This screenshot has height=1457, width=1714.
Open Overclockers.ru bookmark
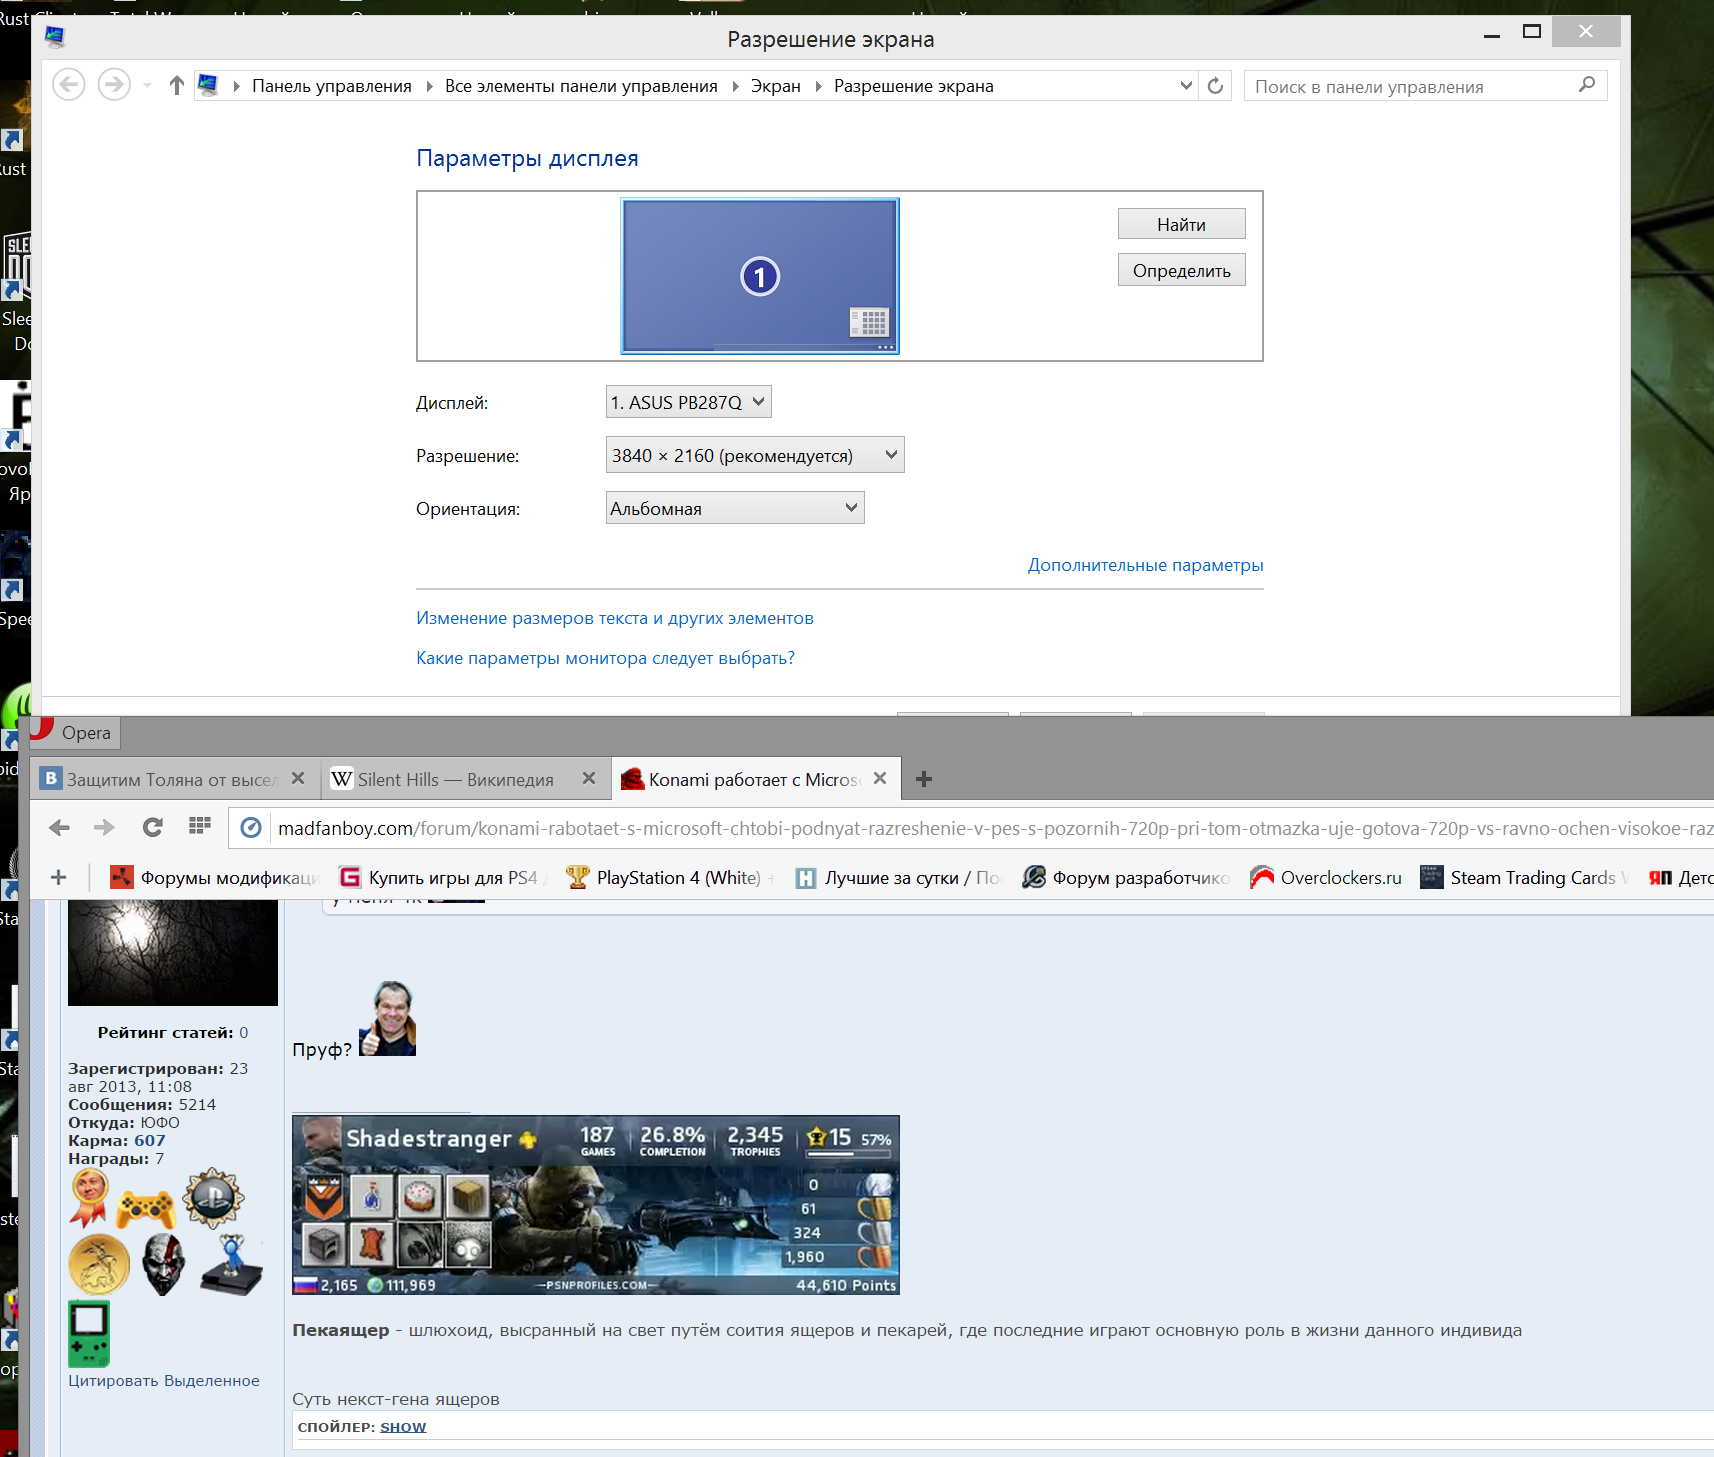click(1326, 877)
